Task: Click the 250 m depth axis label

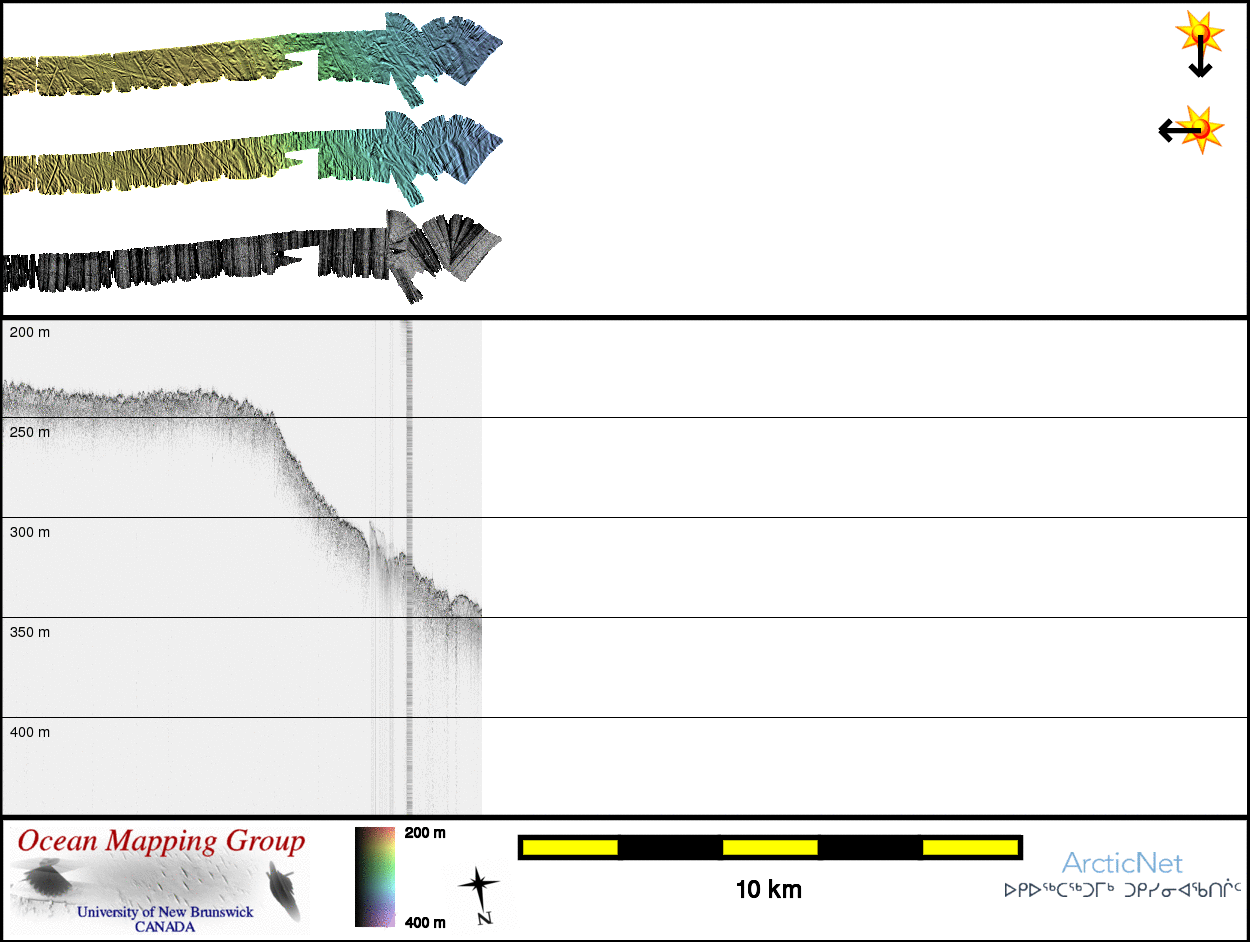Action: pyautogui.click(x=30, y=432)
